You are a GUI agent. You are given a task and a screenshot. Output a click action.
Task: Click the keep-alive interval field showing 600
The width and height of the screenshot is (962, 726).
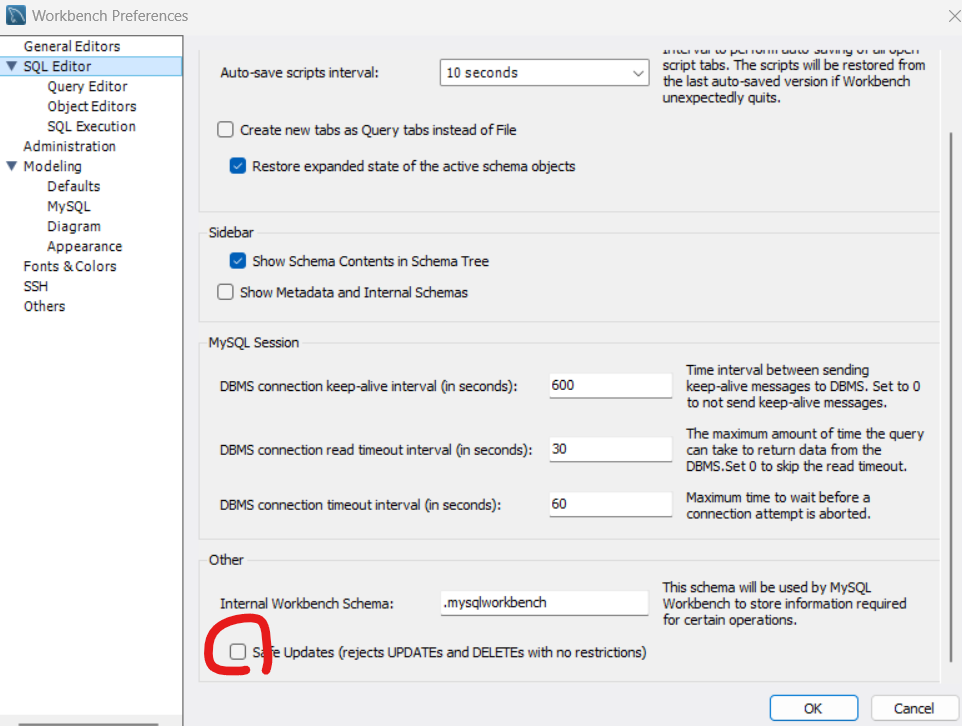pos(610,385)
